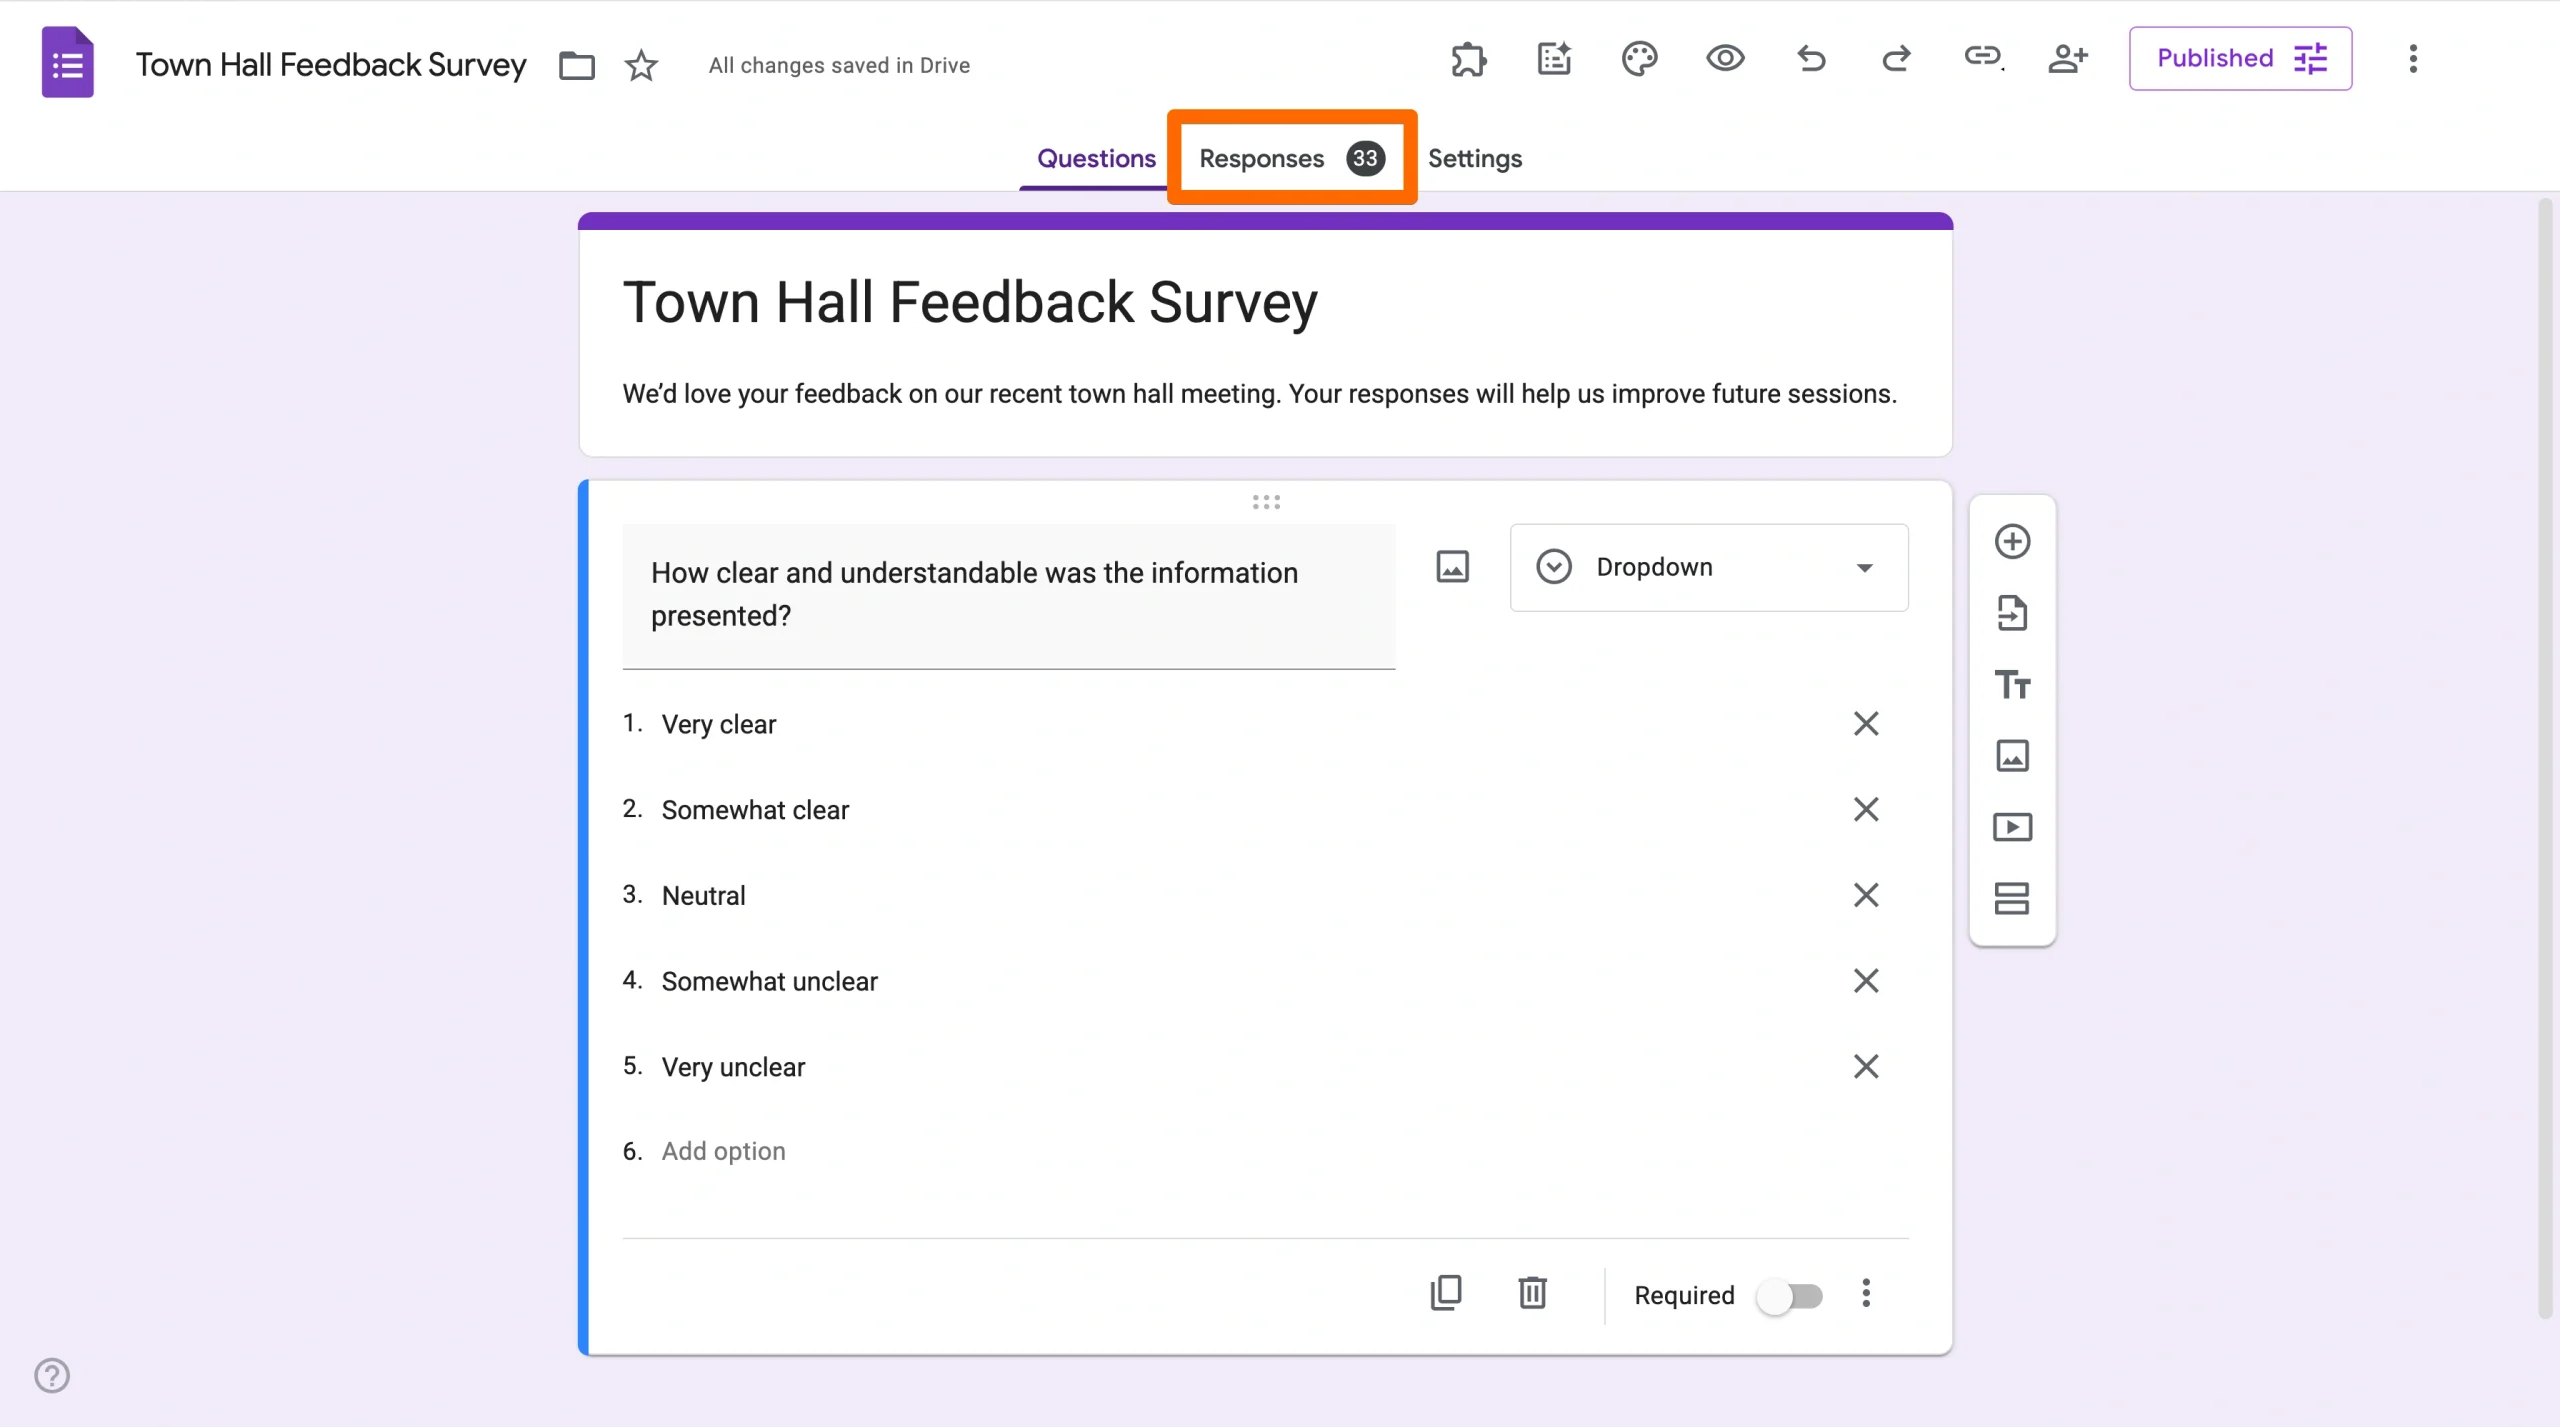2560x1427 pixels.
Task: Delete the question with trash icon
Action: click(1533, 1292)
